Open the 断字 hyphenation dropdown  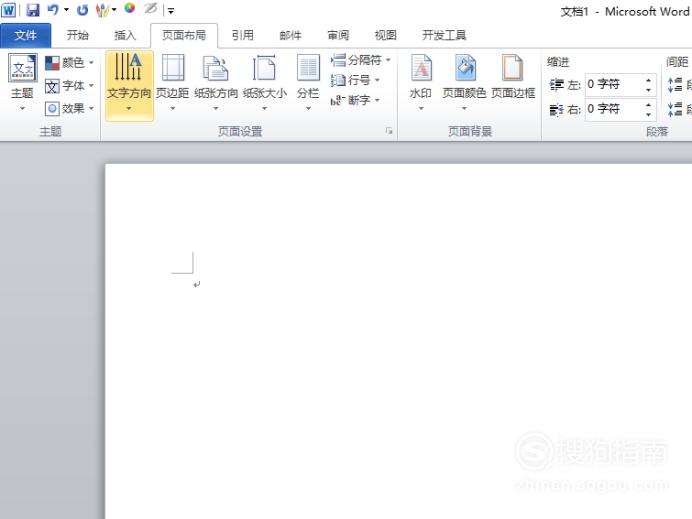tap(355, 100)
